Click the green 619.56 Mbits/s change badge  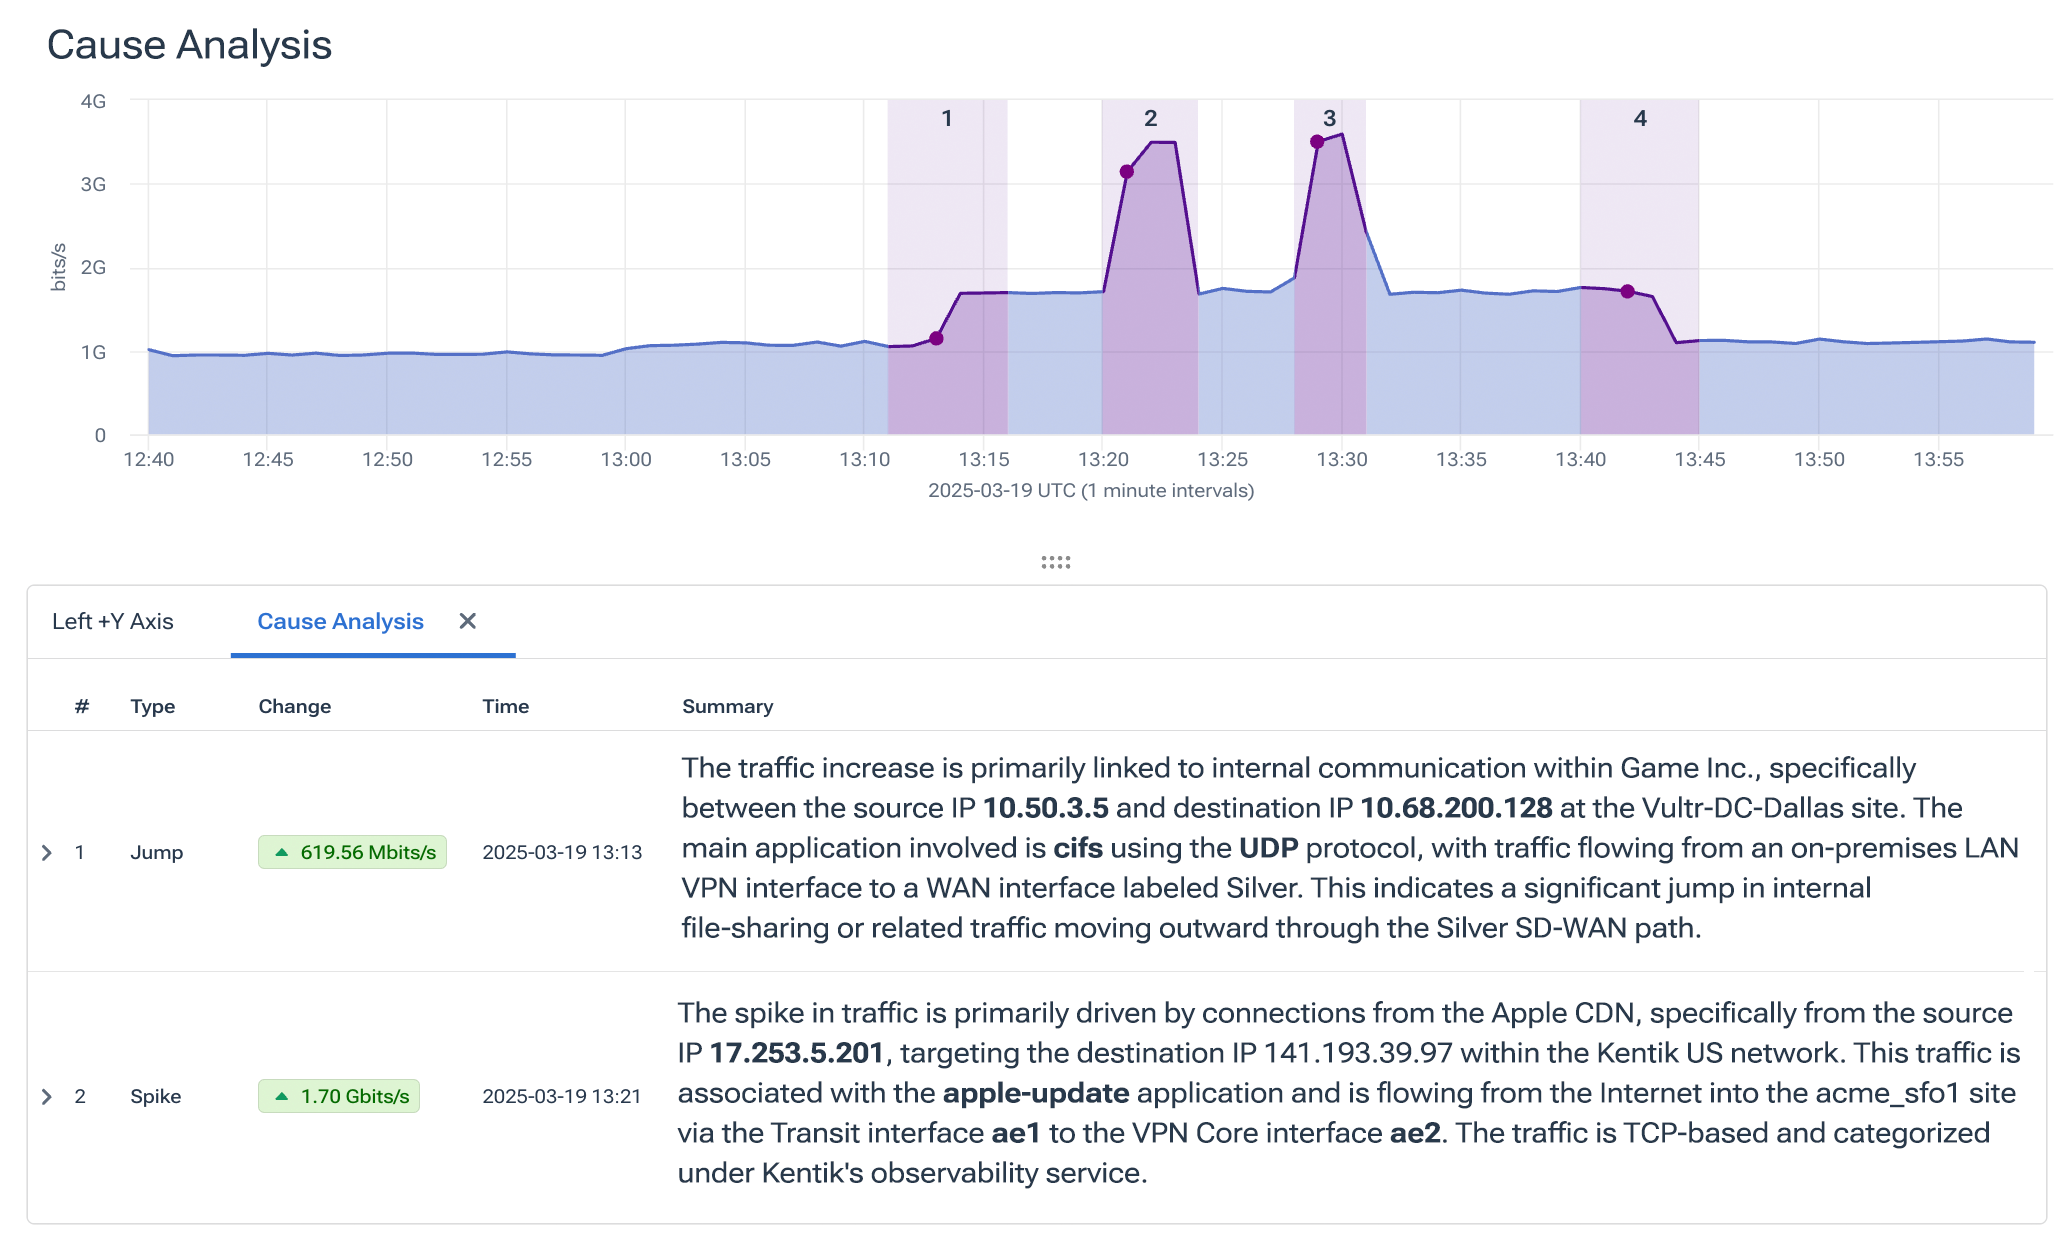point(352,852)
